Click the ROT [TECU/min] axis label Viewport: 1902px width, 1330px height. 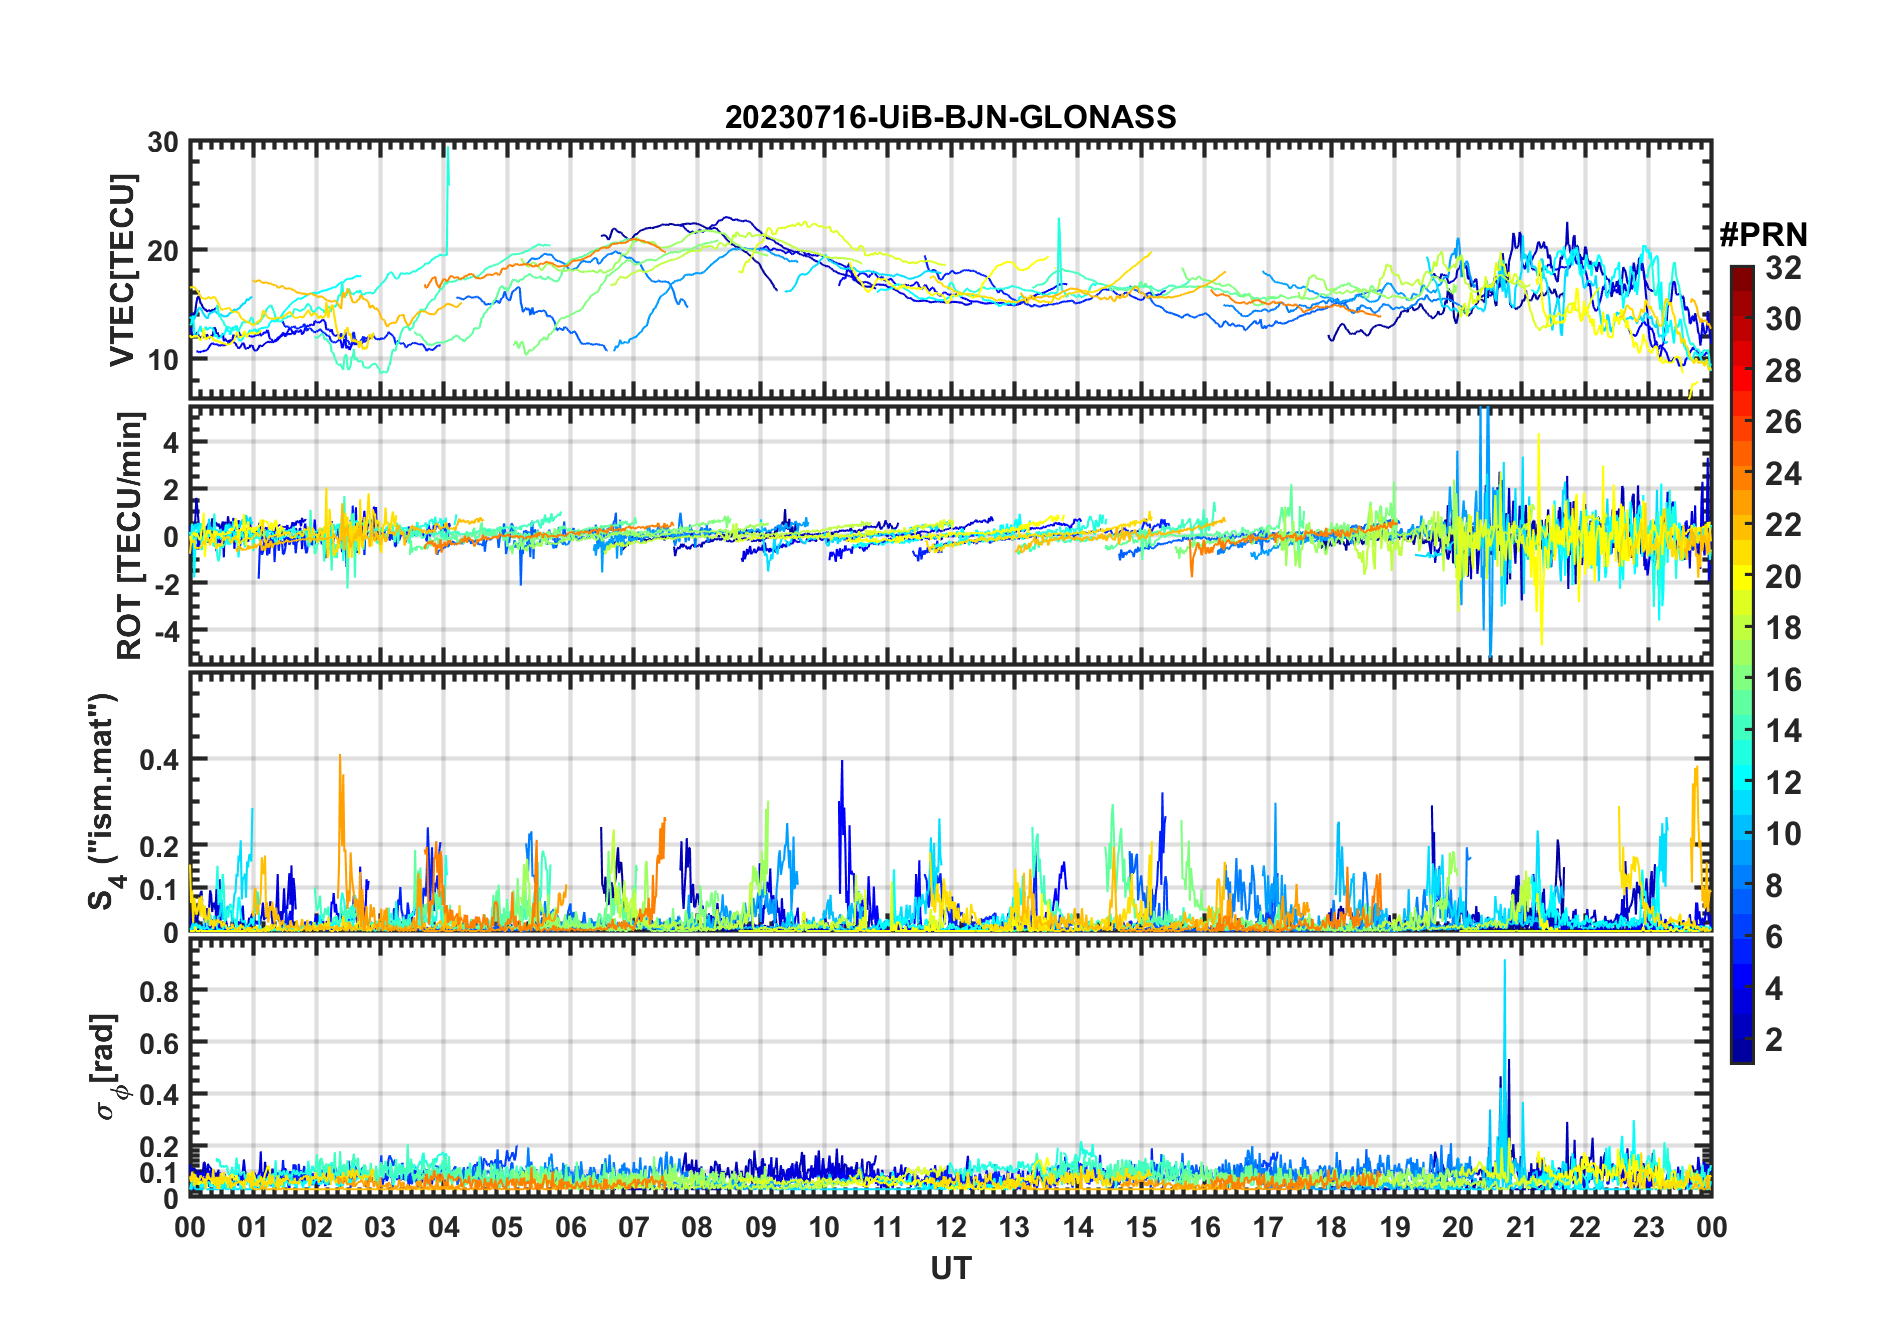pyautogui.click(x=130, y=535)
